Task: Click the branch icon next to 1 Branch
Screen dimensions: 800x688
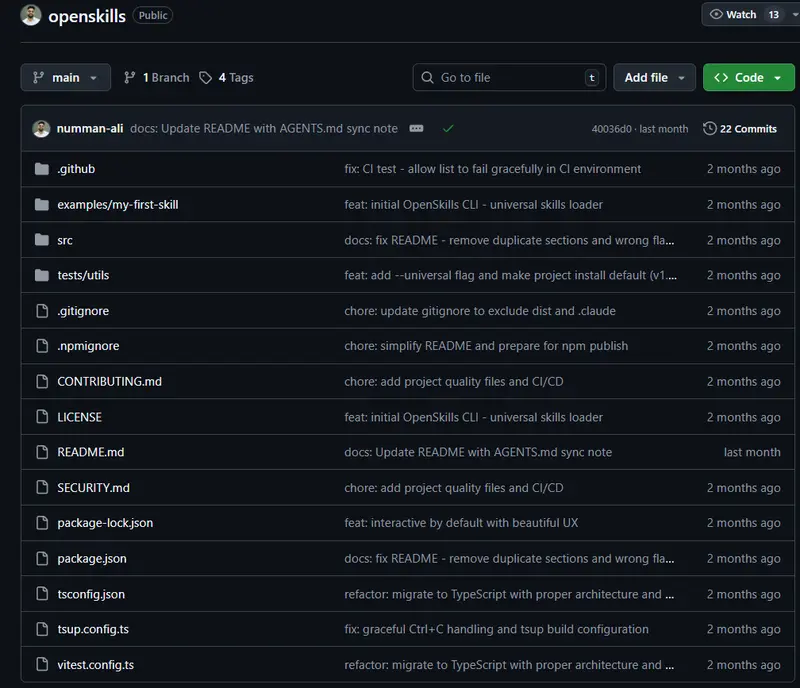Action: tap(131, 77)
